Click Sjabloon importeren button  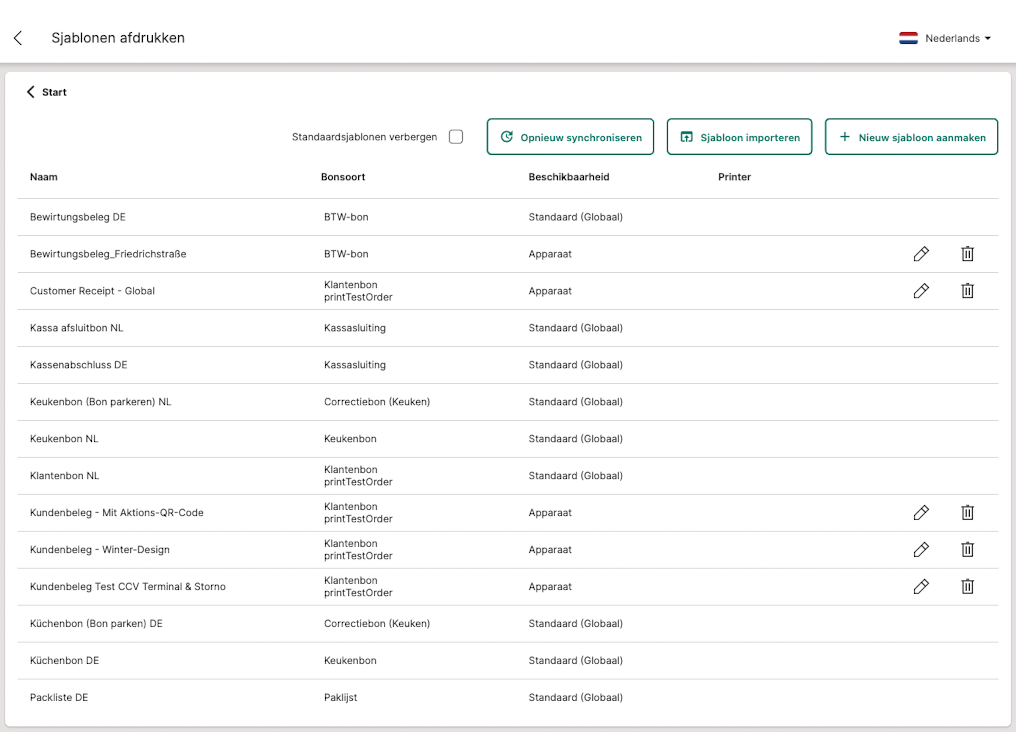click(739, 137)
